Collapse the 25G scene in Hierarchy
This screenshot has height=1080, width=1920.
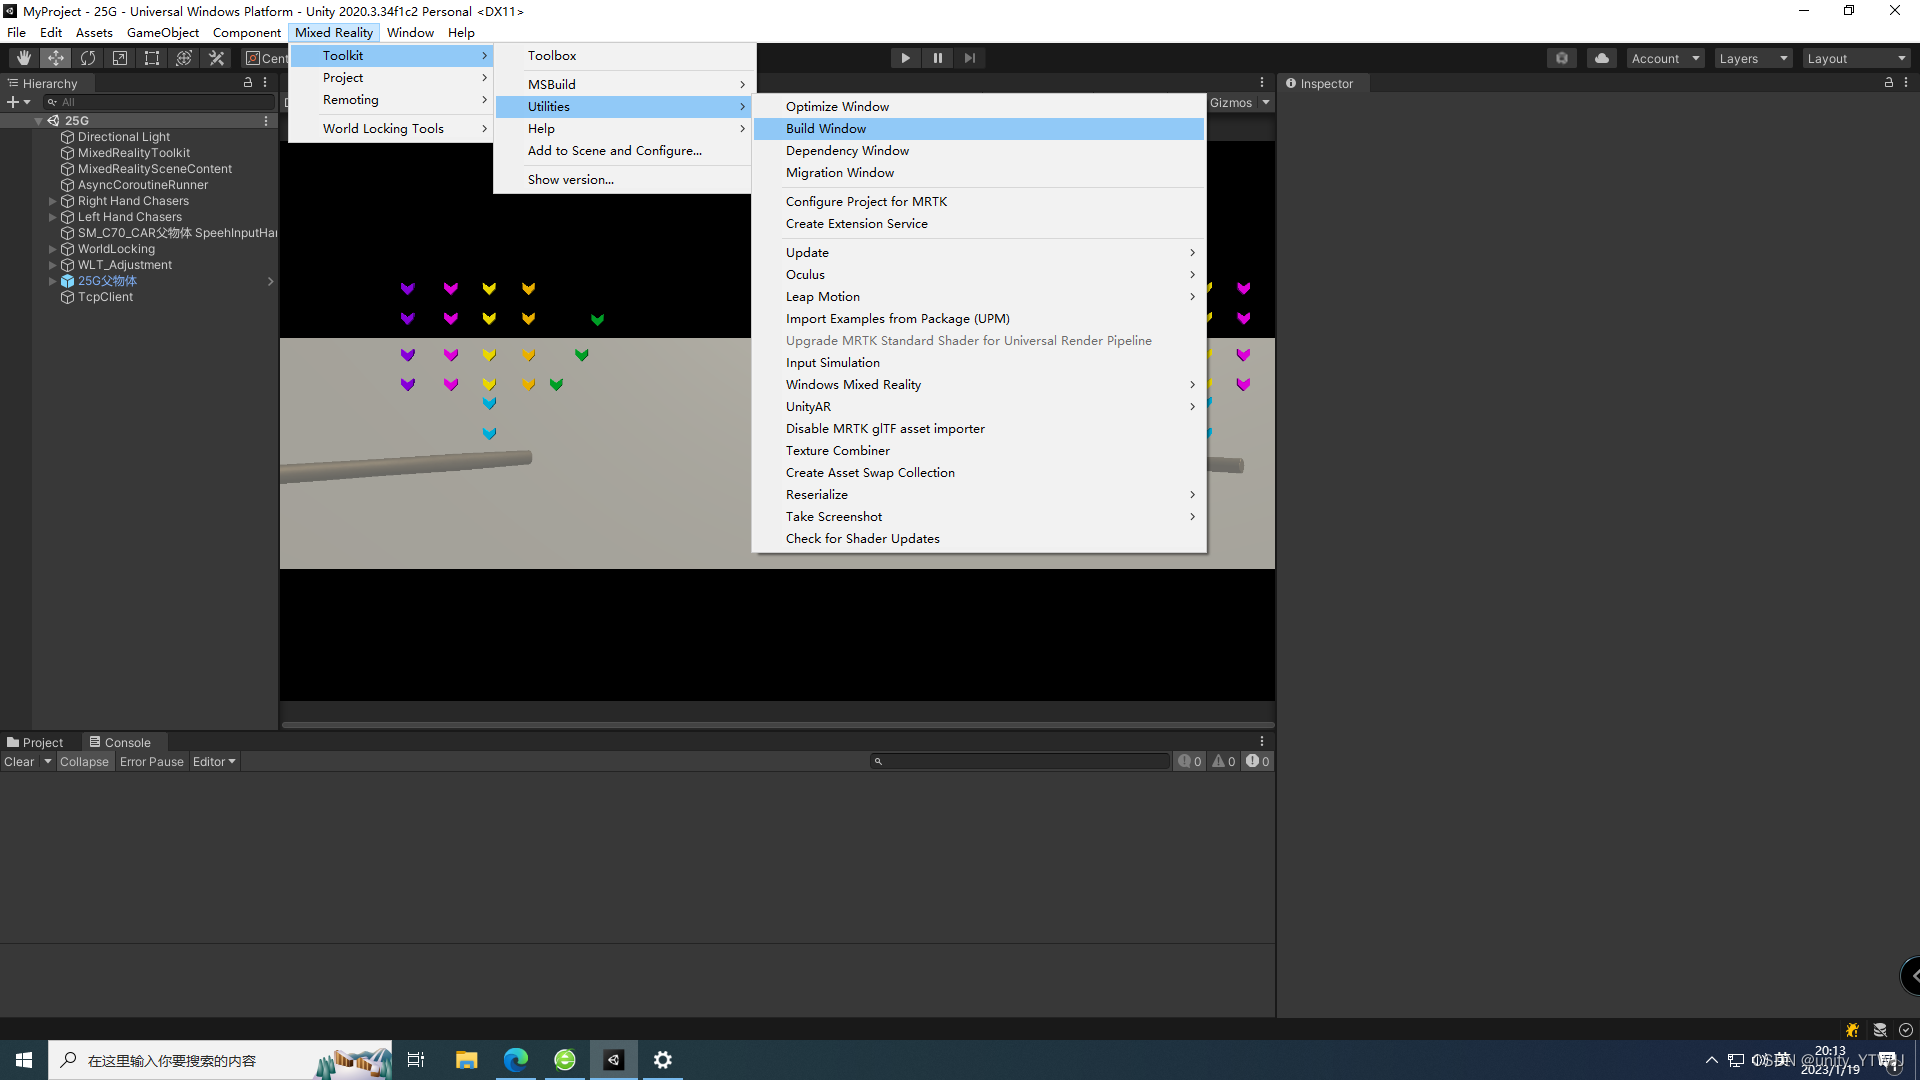[x=38, y=121]
